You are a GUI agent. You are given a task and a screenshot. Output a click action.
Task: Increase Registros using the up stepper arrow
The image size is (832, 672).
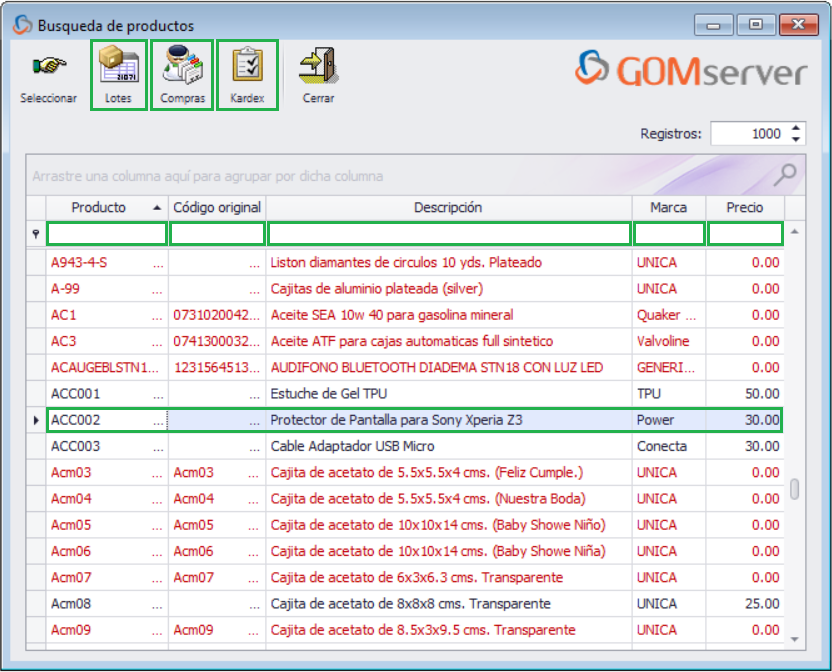[796, 127]
